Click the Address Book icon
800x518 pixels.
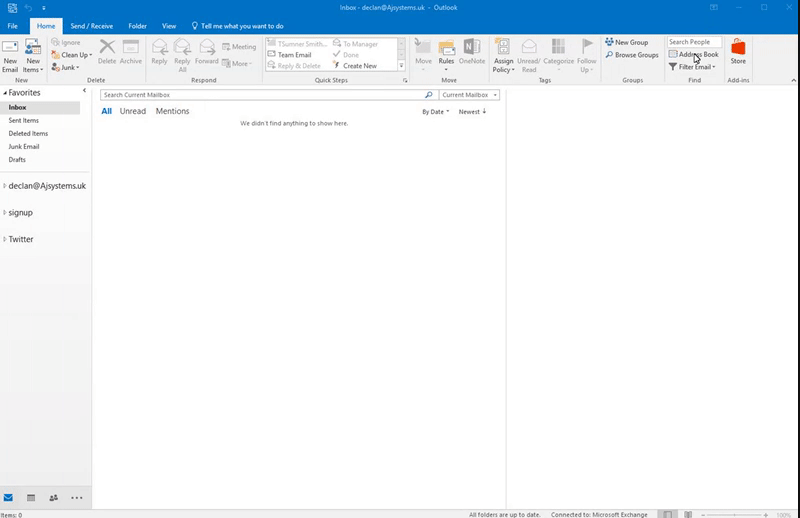click(673, 55)
